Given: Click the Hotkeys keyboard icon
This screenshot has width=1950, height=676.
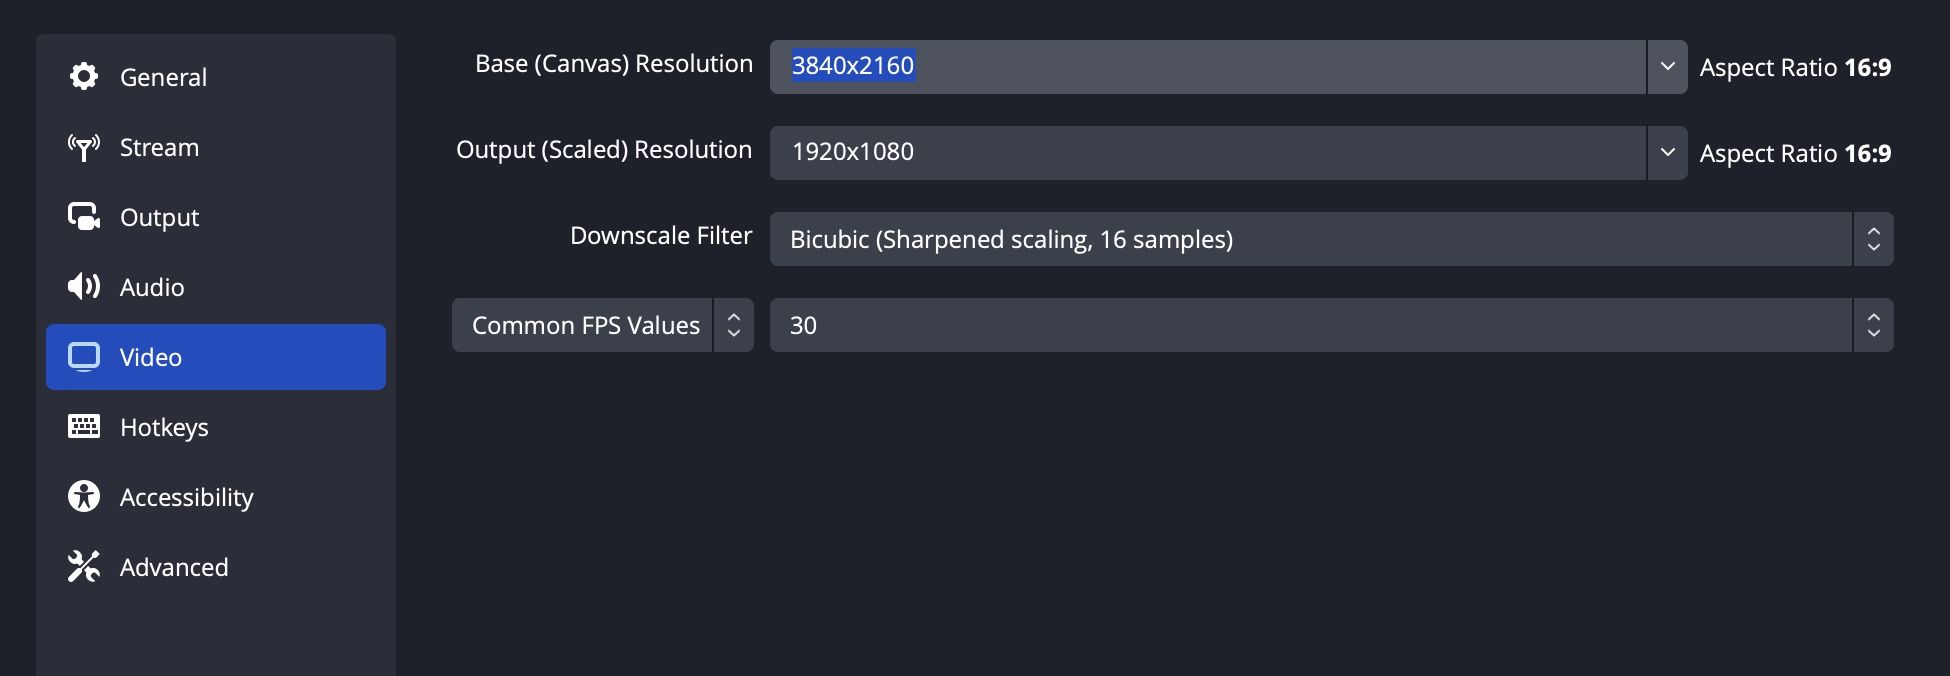Looking at the screenshot, I should click(x=84, y=427).
